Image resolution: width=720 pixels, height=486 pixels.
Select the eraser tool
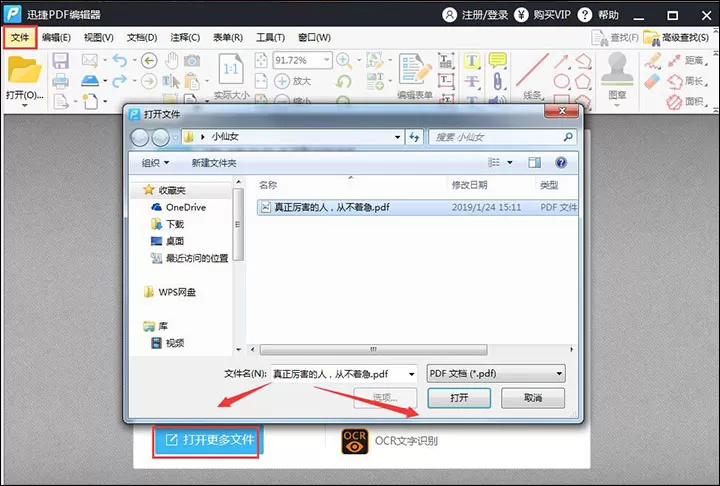tap(652, 81)
